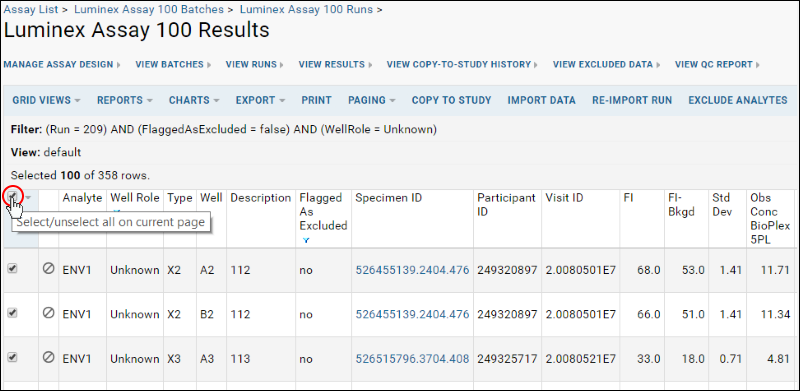Click the exclusion icon in the A3 row
Viewport: 800px width, 391px height.
[48, 358]
